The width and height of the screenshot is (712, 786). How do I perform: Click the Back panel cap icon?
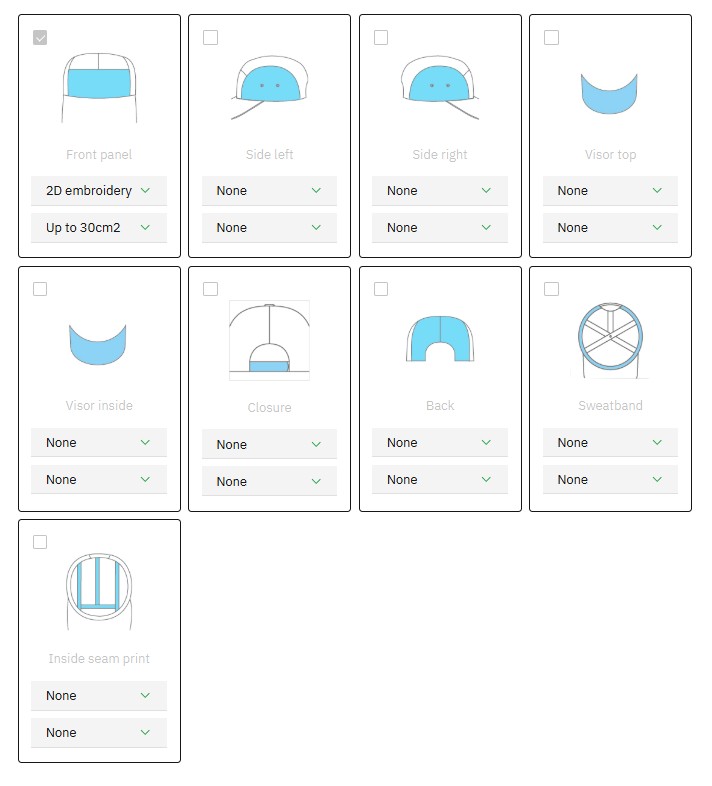tap(440, 338)
